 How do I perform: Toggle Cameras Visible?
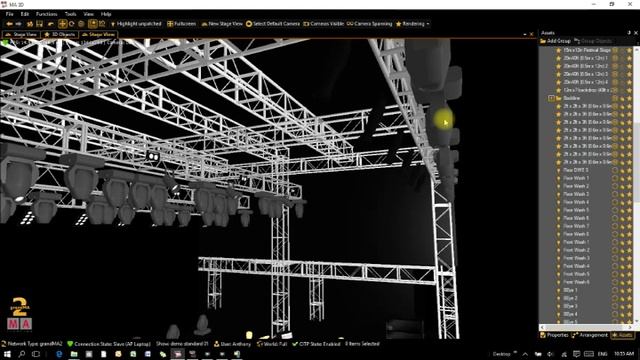point(324,24)
